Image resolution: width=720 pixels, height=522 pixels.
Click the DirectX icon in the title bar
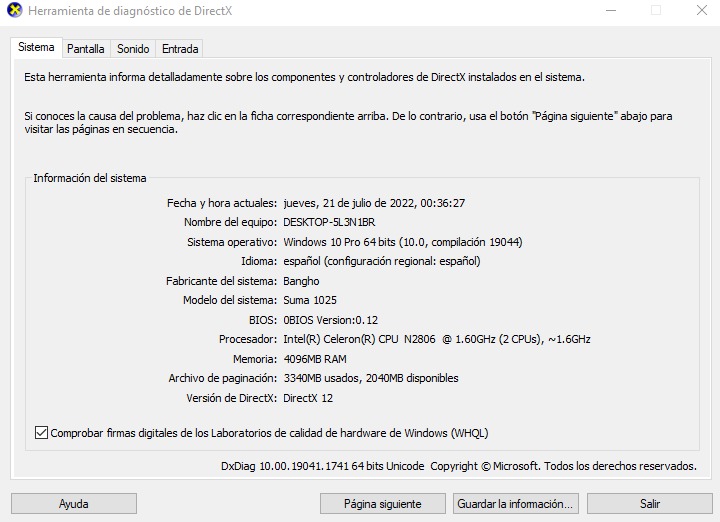14,11
